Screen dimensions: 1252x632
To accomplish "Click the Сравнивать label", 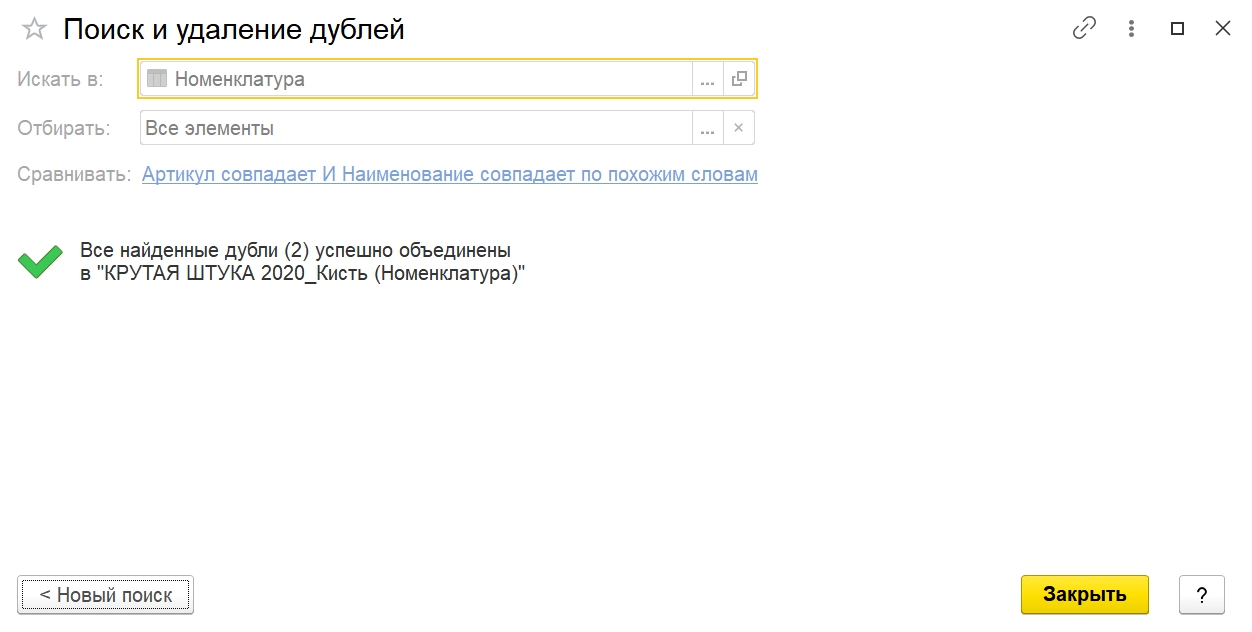I will [74, 175].
